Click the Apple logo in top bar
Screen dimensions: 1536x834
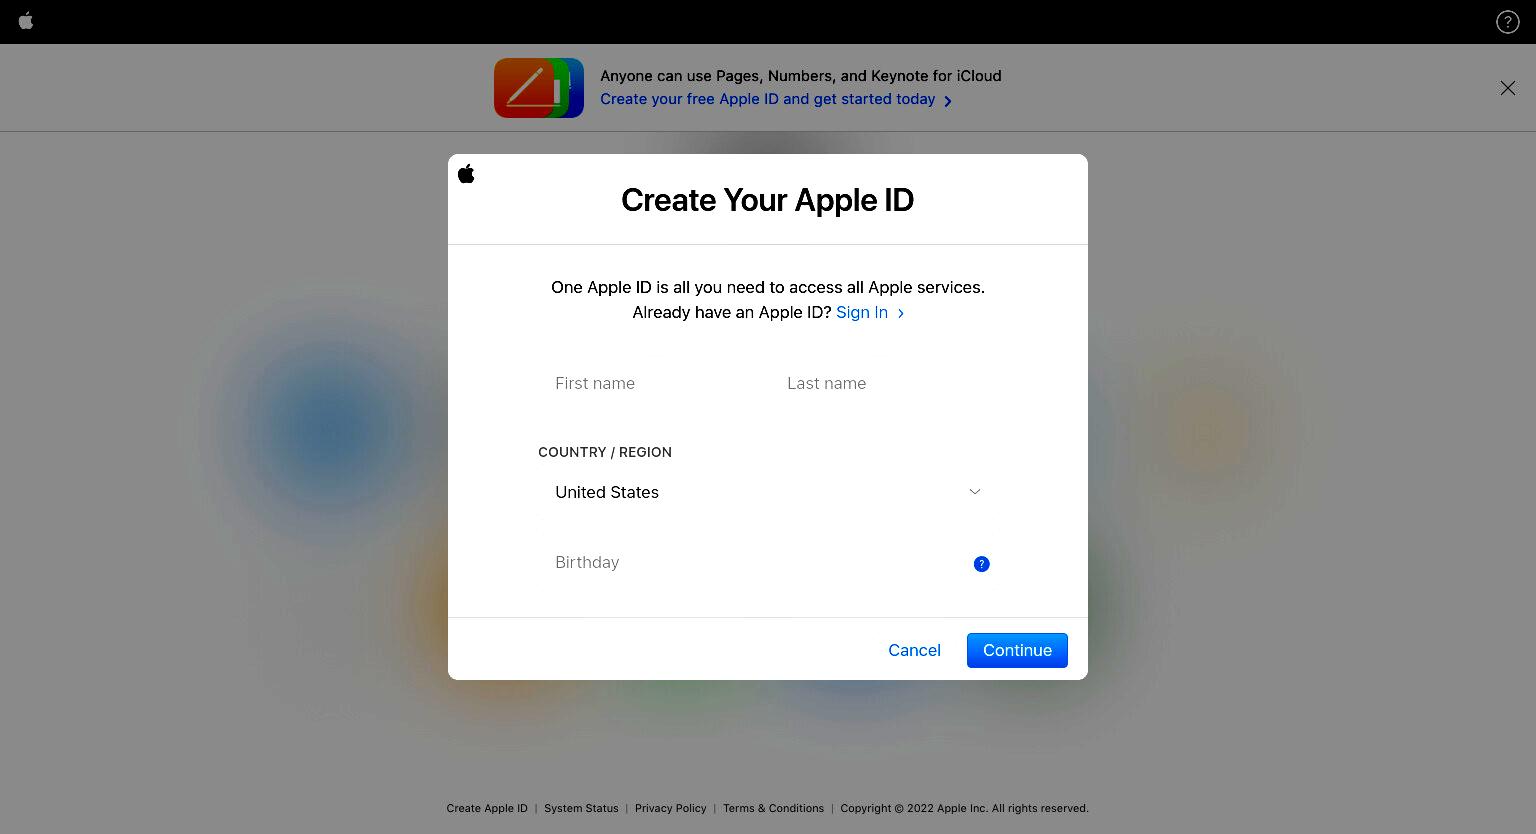pos(26,21)
